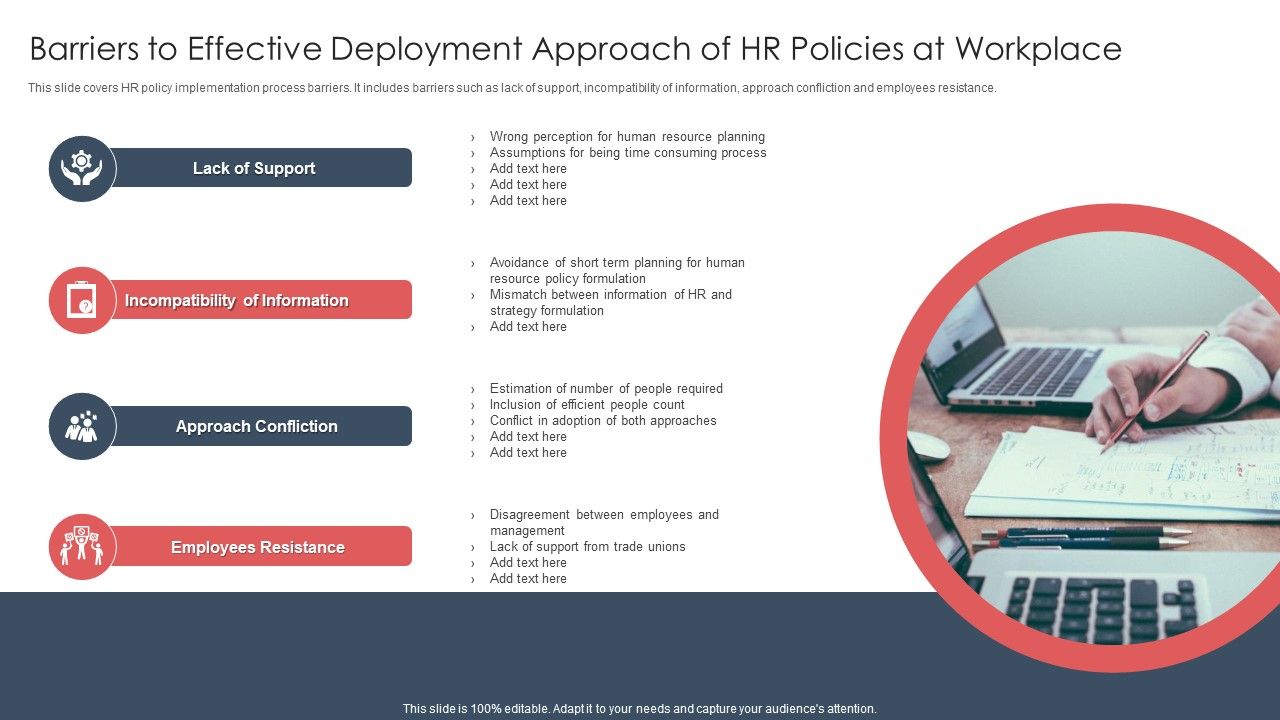Select 'Avoidance of short term planning' bullet
The height and width of the screenshot is (720, 1280).
point(617,271)
